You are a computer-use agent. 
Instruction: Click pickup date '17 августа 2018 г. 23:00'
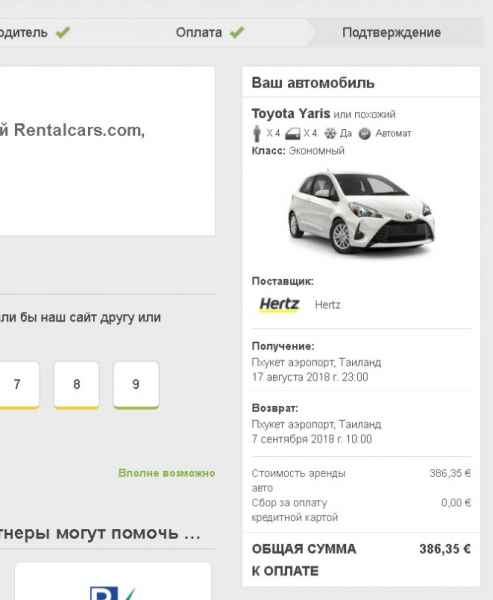pyautogui.click(x=310, y=377)
